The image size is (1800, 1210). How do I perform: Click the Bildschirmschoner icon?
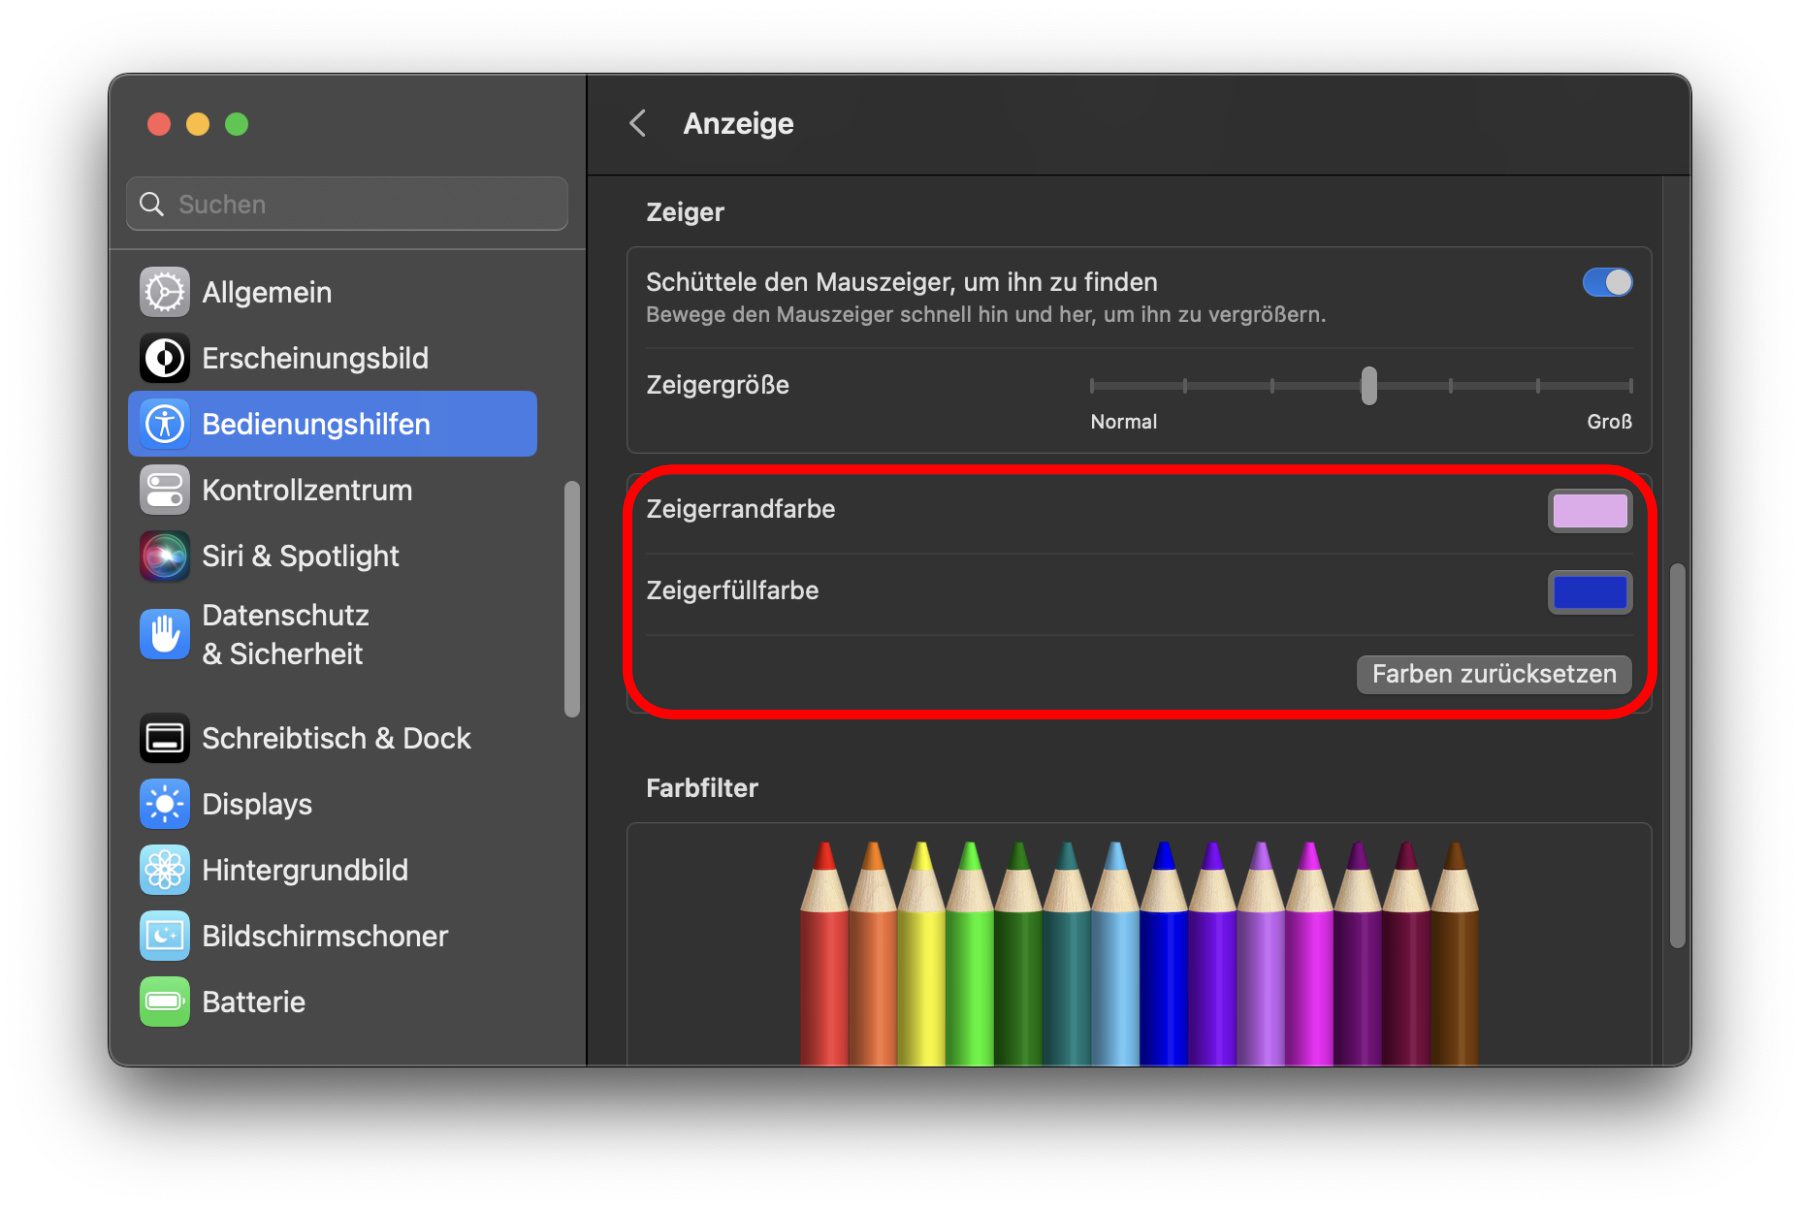(164, 936)
